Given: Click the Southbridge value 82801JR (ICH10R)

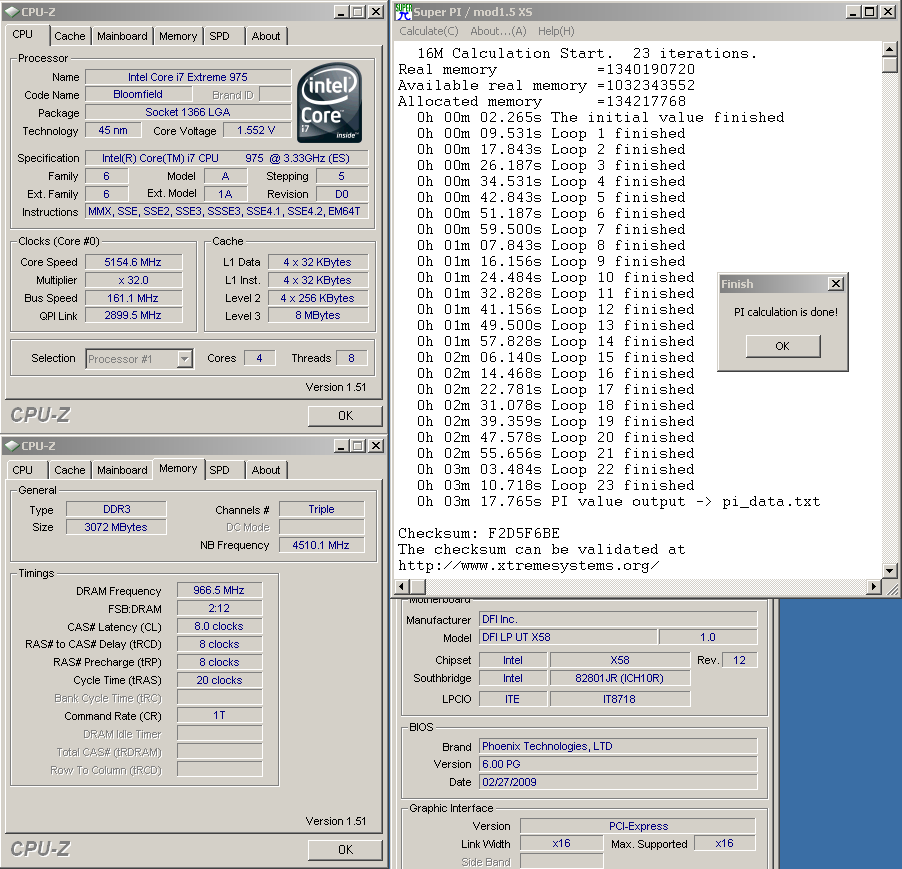Looking at the screenshot, I should coord(620,678).
